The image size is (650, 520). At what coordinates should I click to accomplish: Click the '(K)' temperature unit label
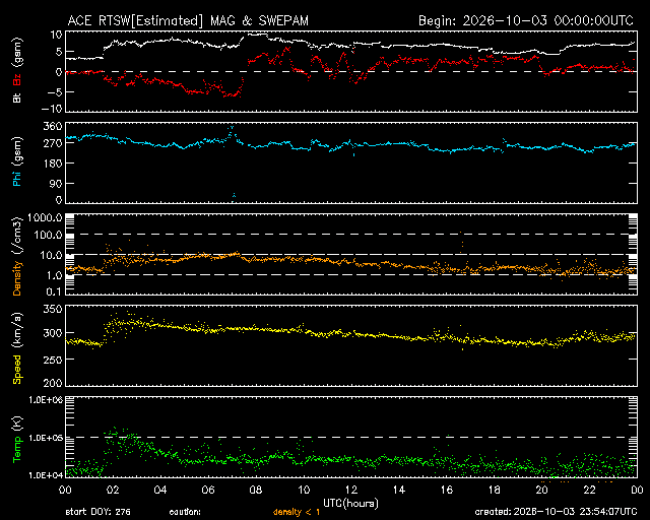(17, 423)
